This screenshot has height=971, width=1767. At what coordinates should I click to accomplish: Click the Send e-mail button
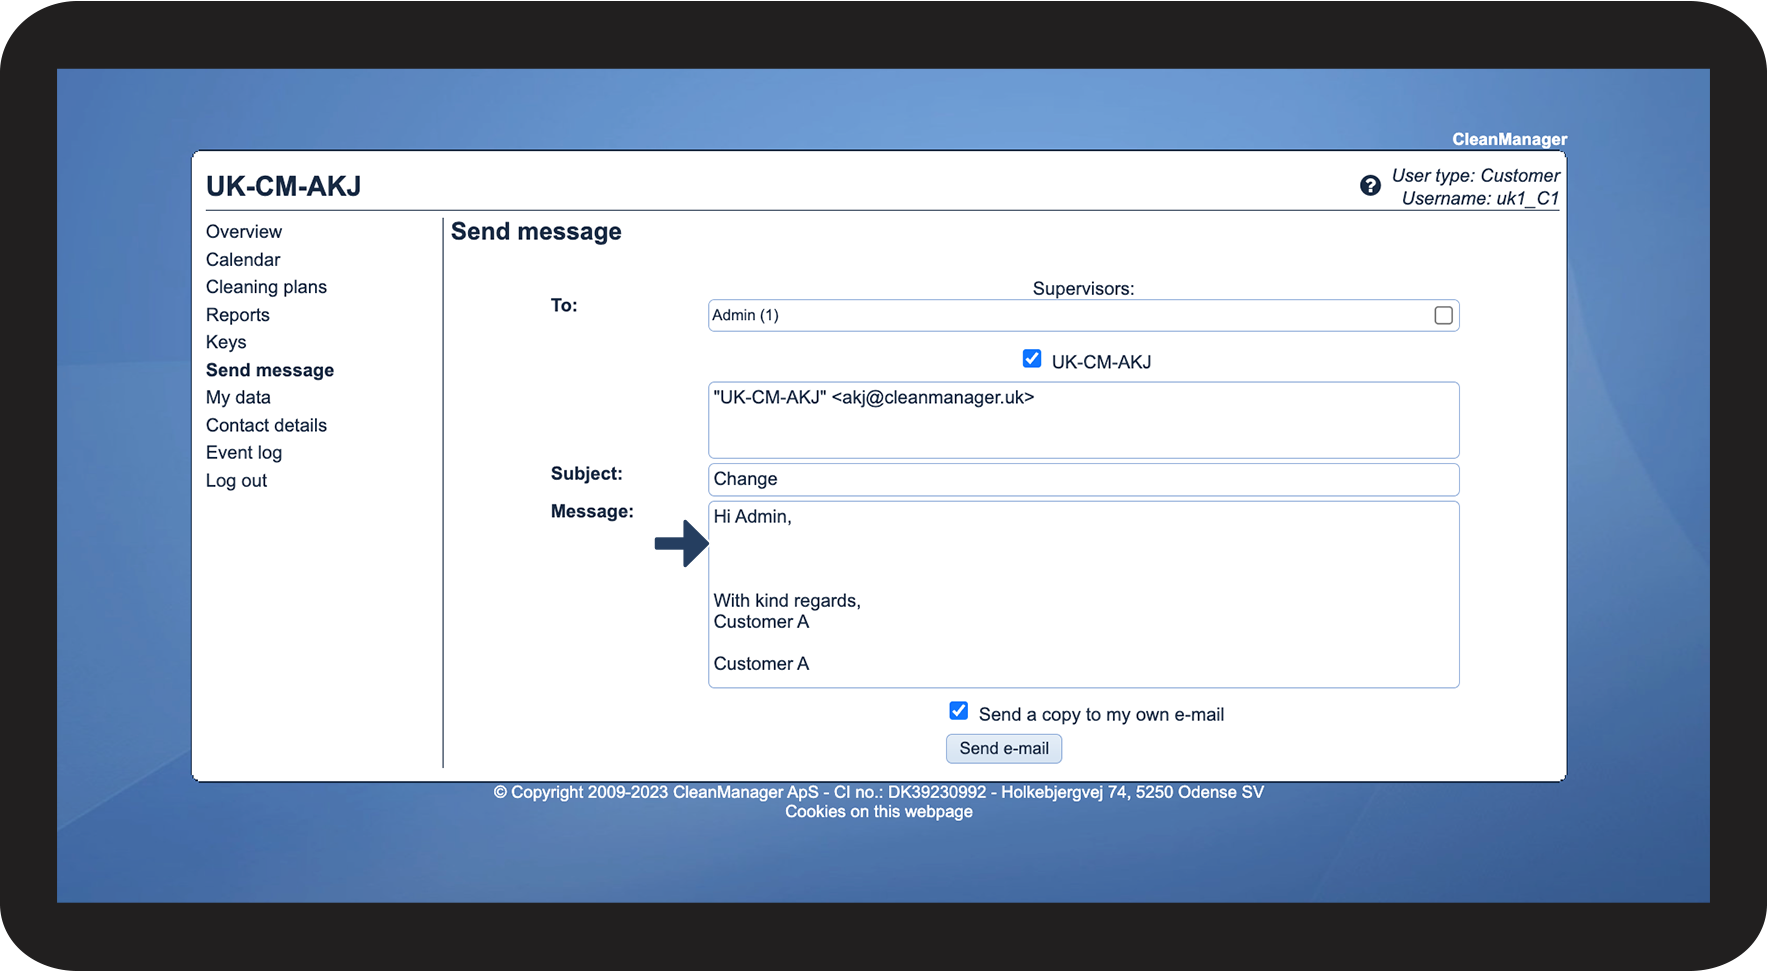(x=1004, y=748)
